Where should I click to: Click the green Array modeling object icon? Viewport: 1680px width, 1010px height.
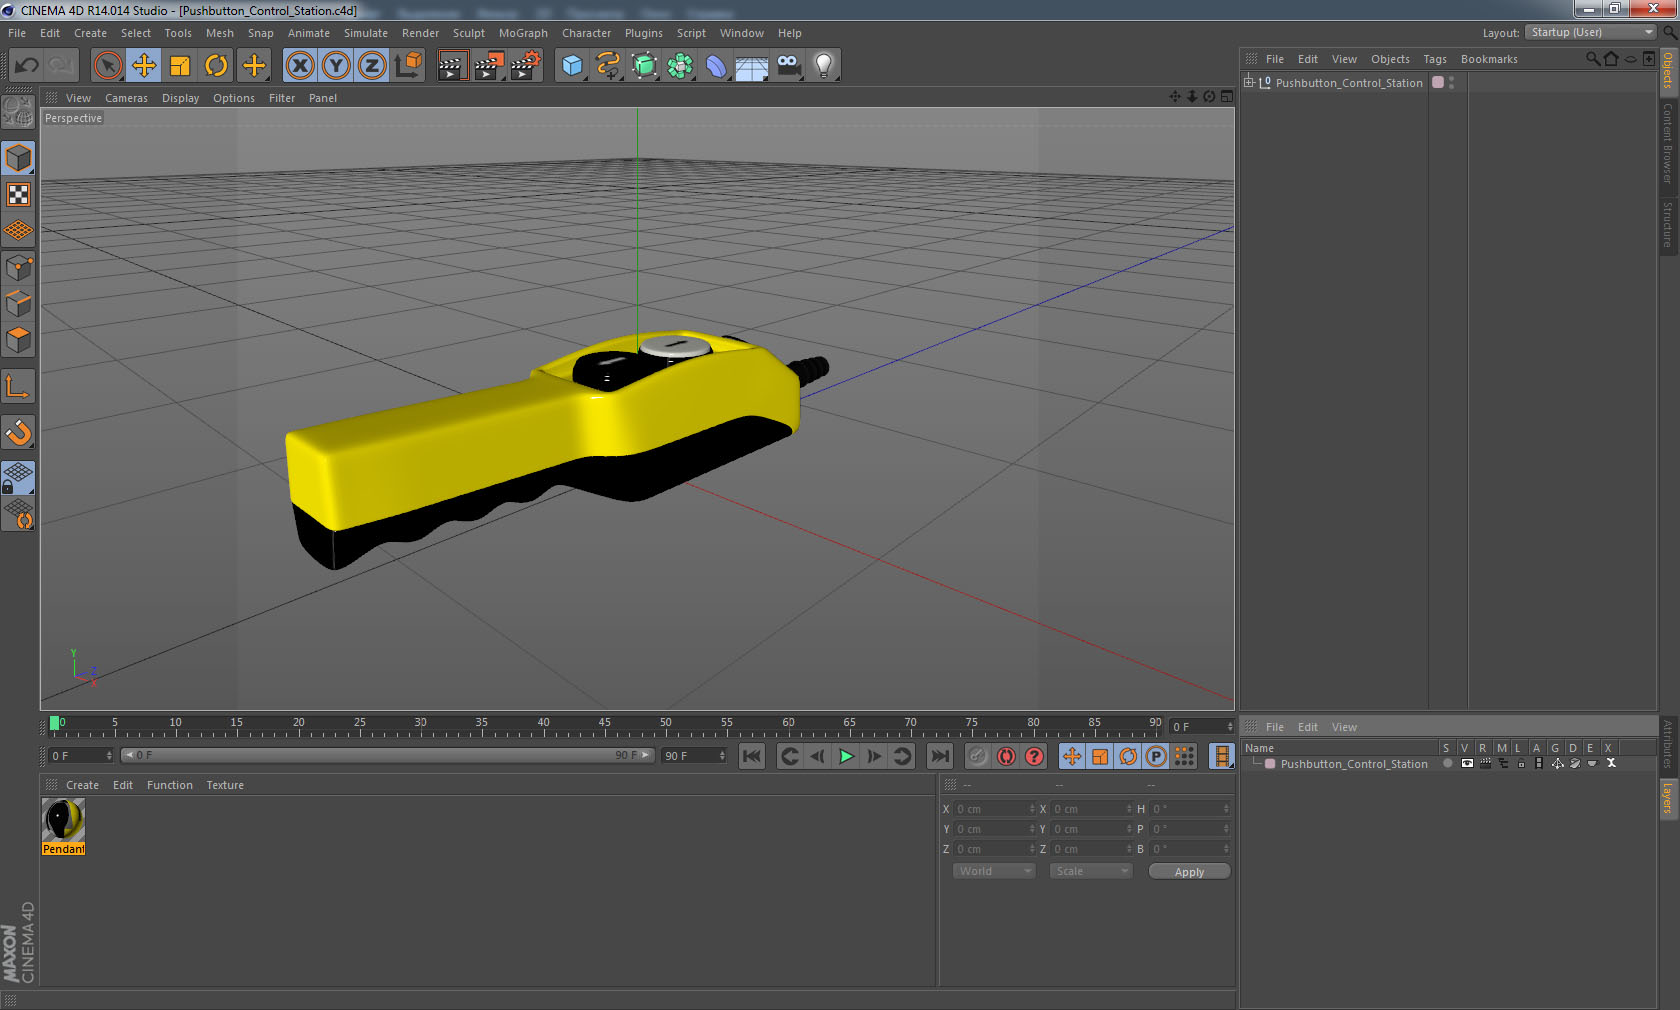tap(680, 66)
